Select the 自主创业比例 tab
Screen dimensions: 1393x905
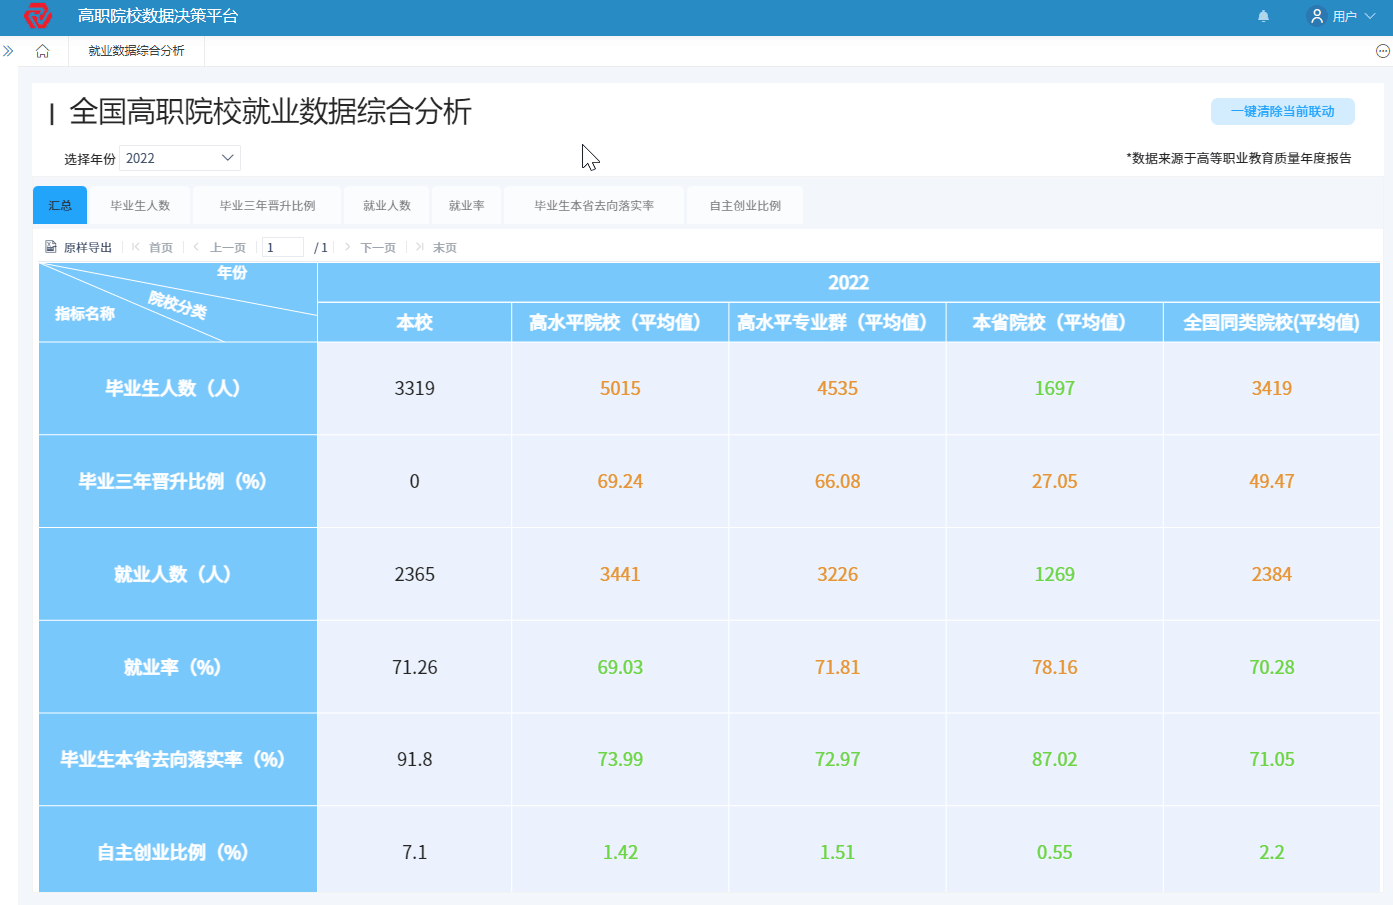[x=744, y=205]
